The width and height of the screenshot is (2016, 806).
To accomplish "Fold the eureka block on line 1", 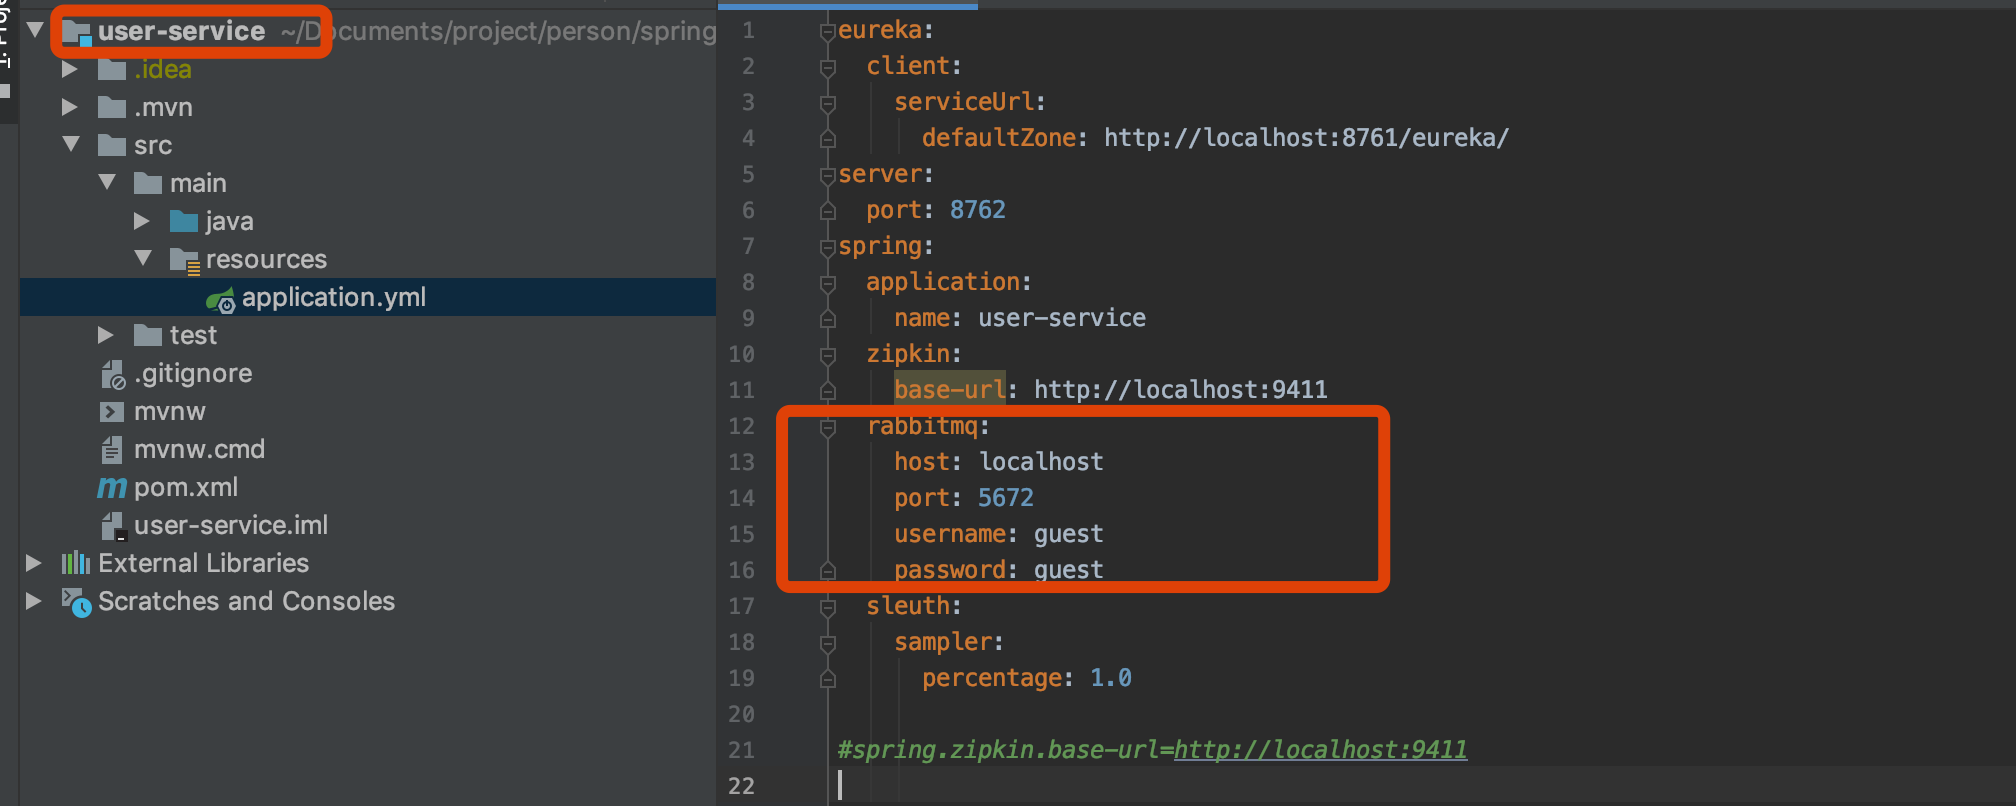I will pyautogui.click(x=828, y=32).
